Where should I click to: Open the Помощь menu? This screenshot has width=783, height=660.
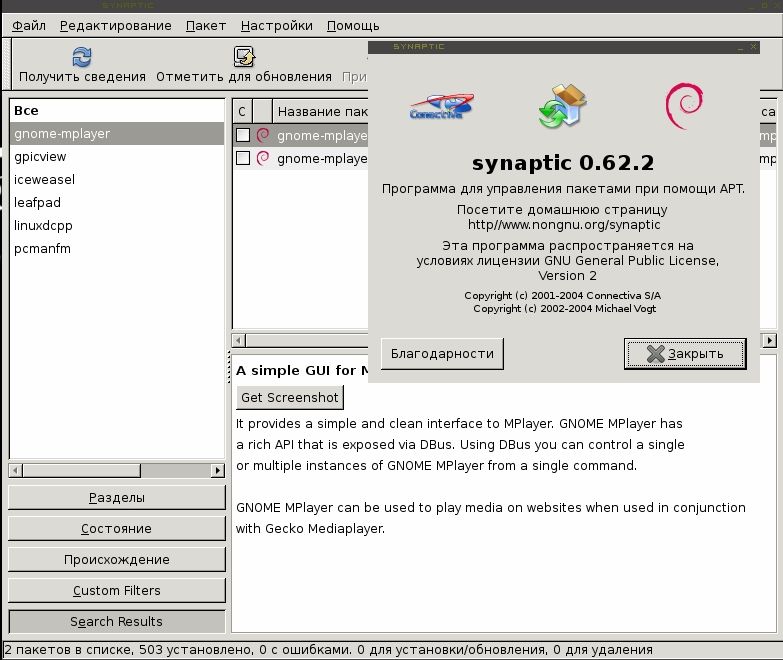coord(353,25)
